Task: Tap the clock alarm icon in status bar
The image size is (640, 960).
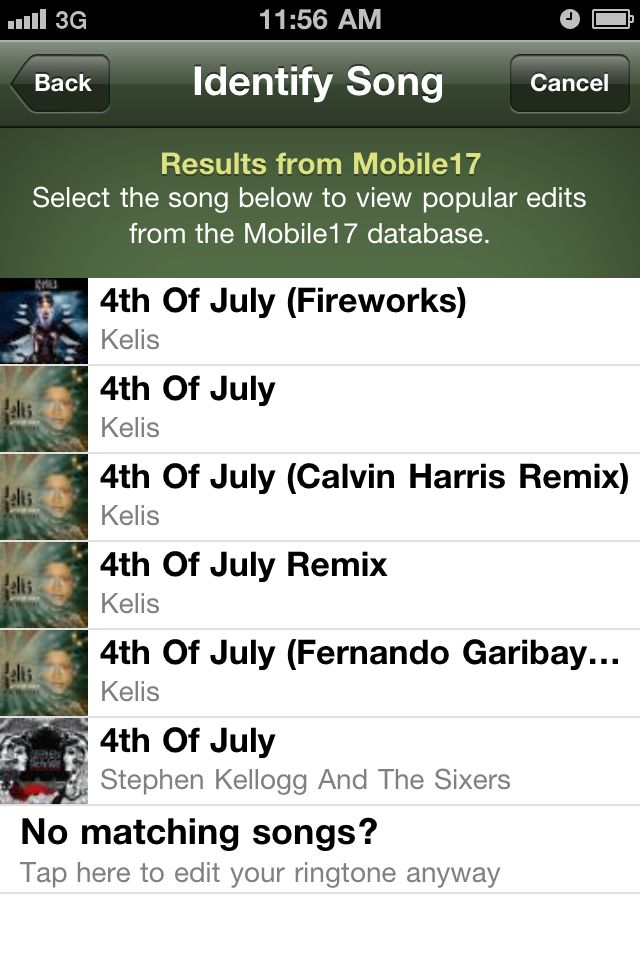Action: (570, 20)
